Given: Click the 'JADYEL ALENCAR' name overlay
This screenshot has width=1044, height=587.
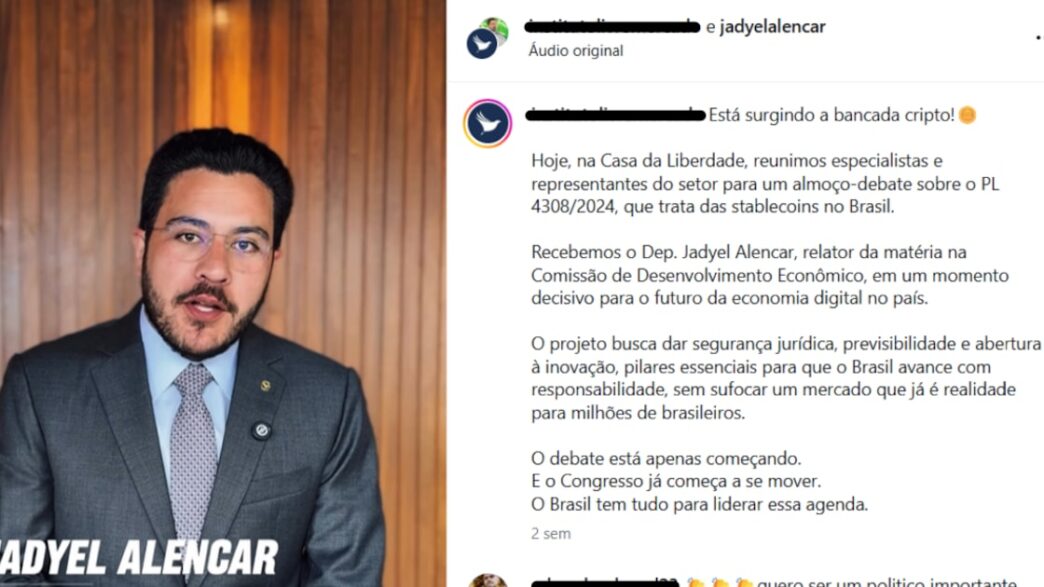Looking at the screenshot, I should click(138, 558).
